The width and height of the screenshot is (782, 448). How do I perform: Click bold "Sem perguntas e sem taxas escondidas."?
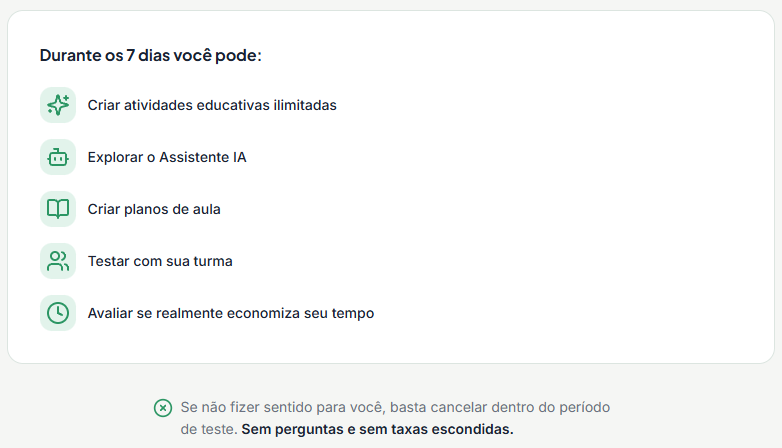pyautogui.click(x=377, y=429)
